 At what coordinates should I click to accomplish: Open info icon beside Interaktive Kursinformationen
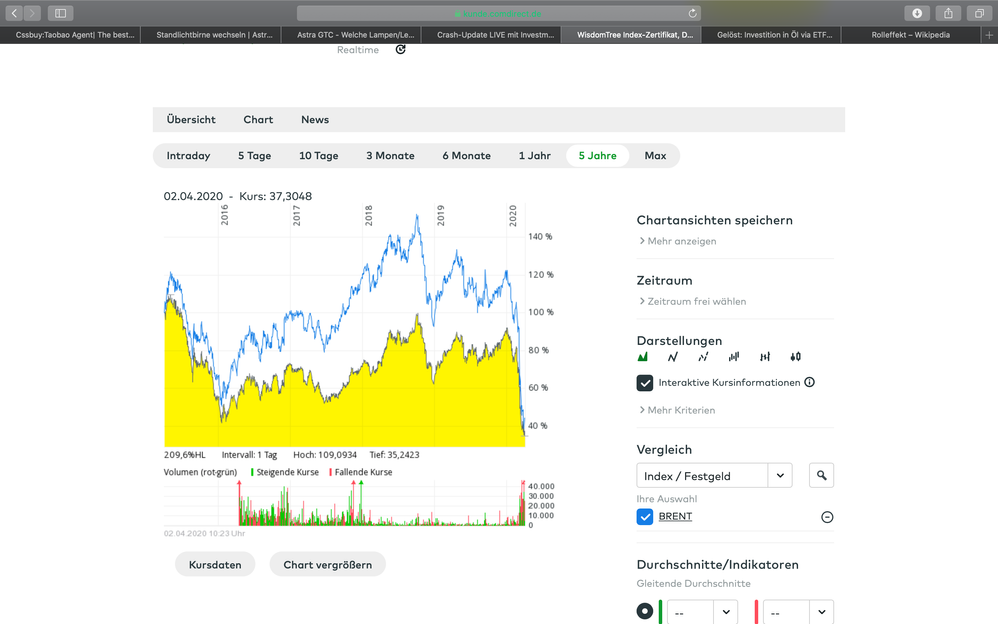tap(810, 382)
